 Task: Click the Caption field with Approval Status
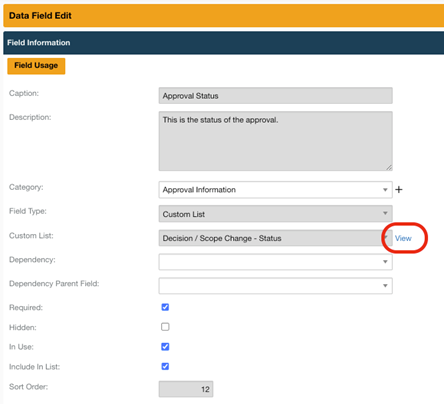pyautogui.click(x=275, y=96)
